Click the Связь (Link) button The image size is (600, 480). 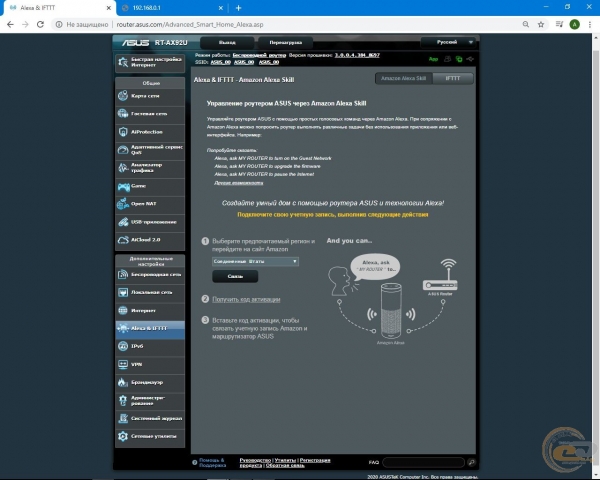tap(235, 276)
